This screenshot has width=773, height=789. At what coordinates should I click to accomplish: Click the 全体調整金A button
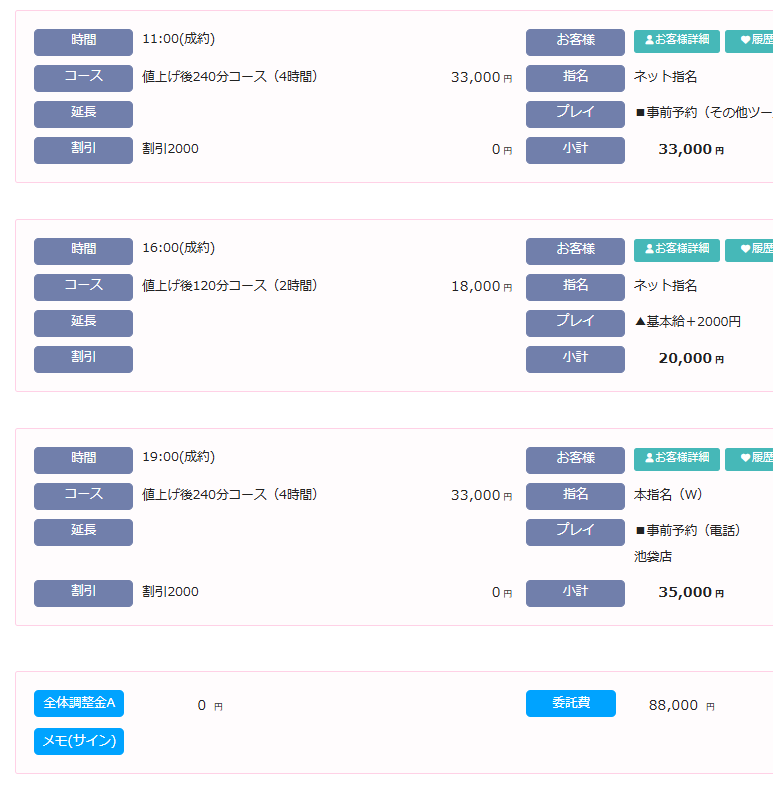(79, 703)
